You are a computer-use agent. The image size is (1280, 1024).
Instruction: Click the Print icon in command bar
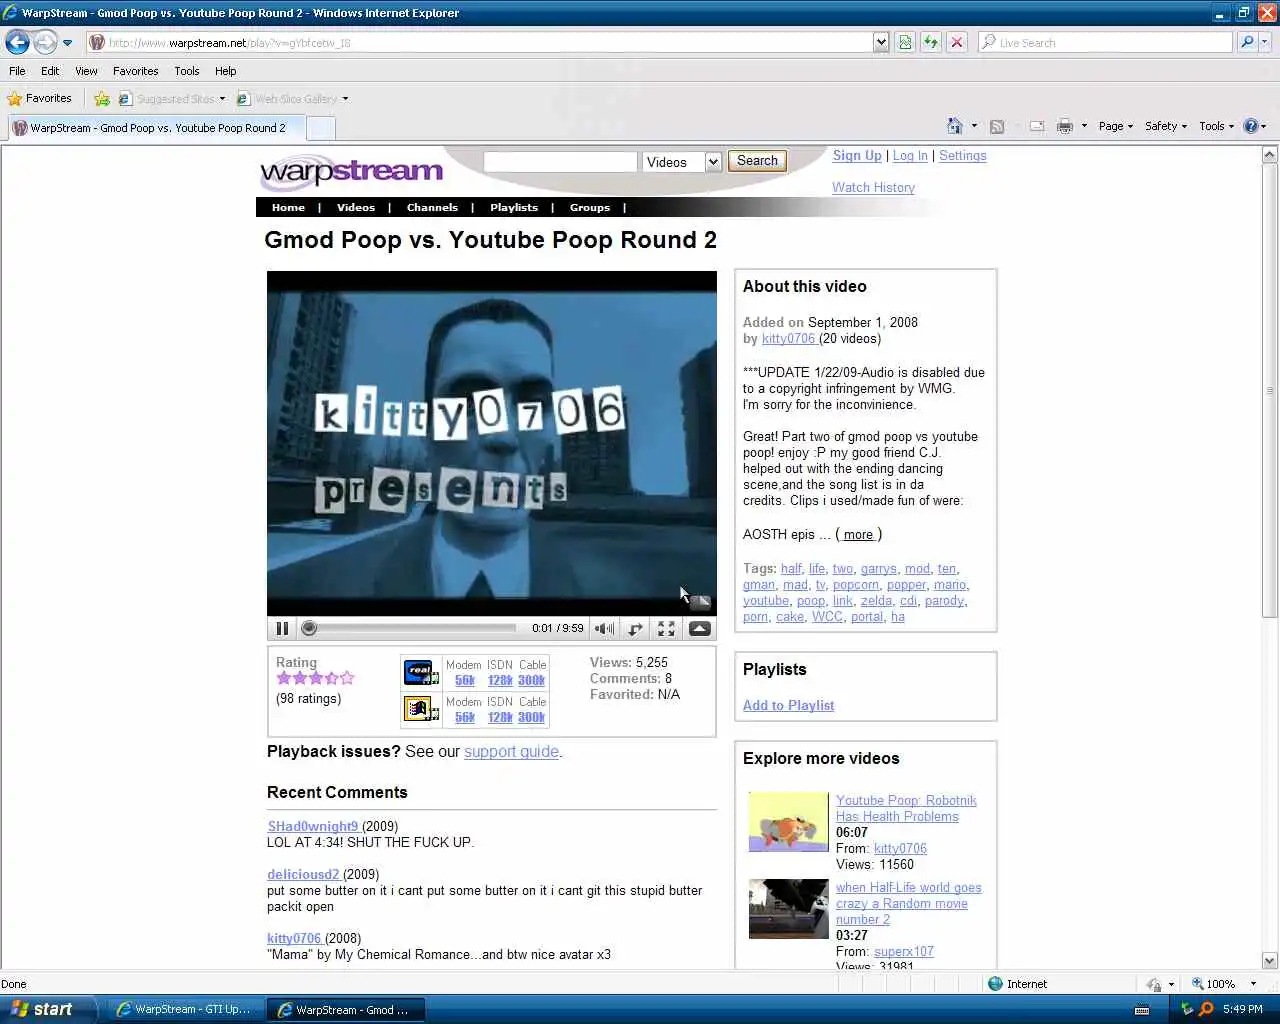(x=1065, y=126)
